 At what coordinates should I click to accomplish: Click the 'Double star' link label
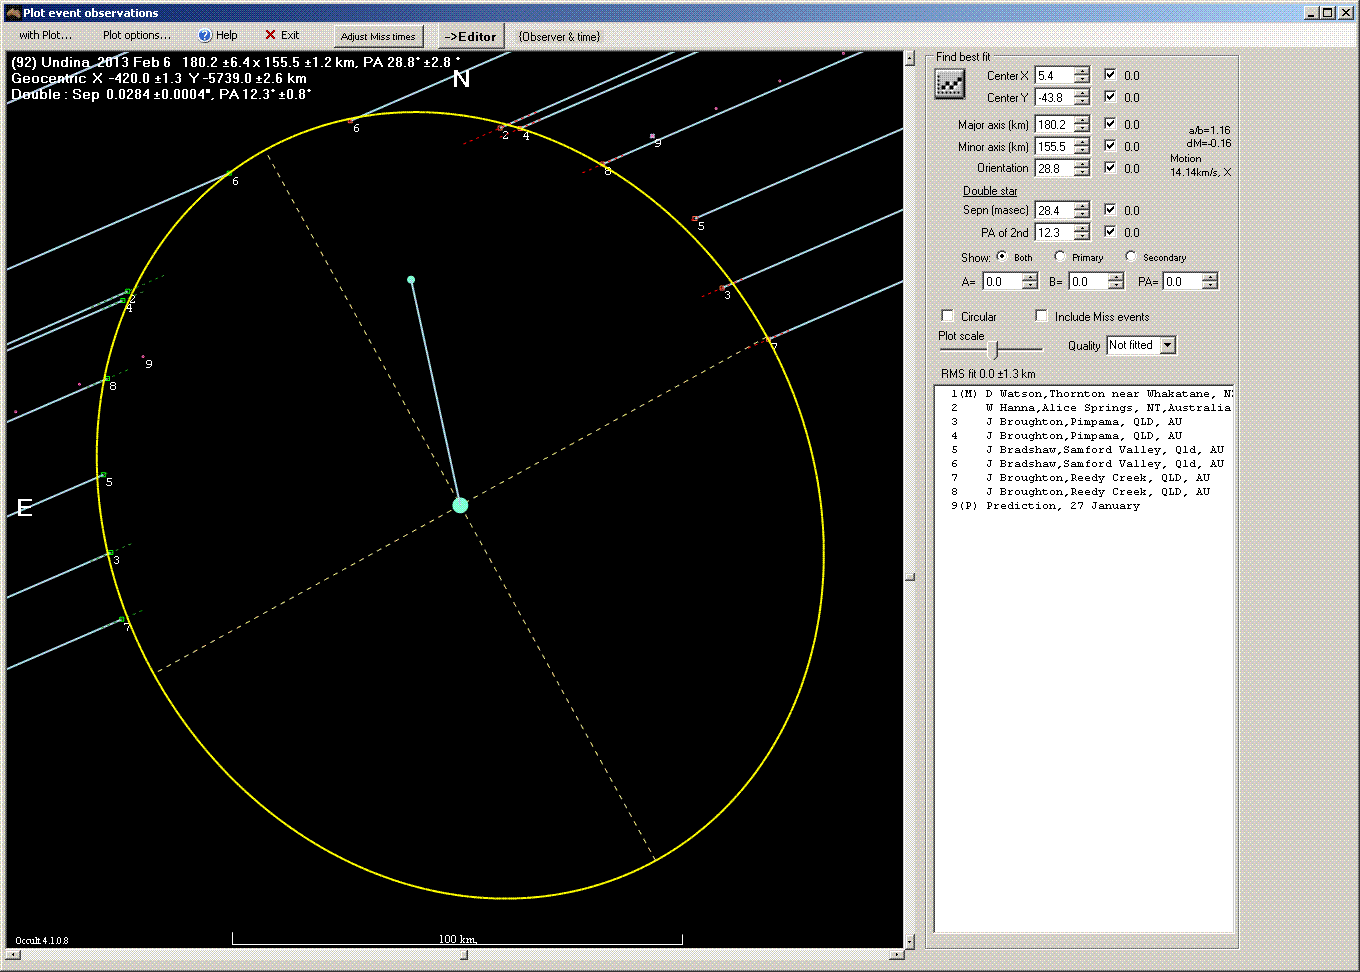[990, 191]
